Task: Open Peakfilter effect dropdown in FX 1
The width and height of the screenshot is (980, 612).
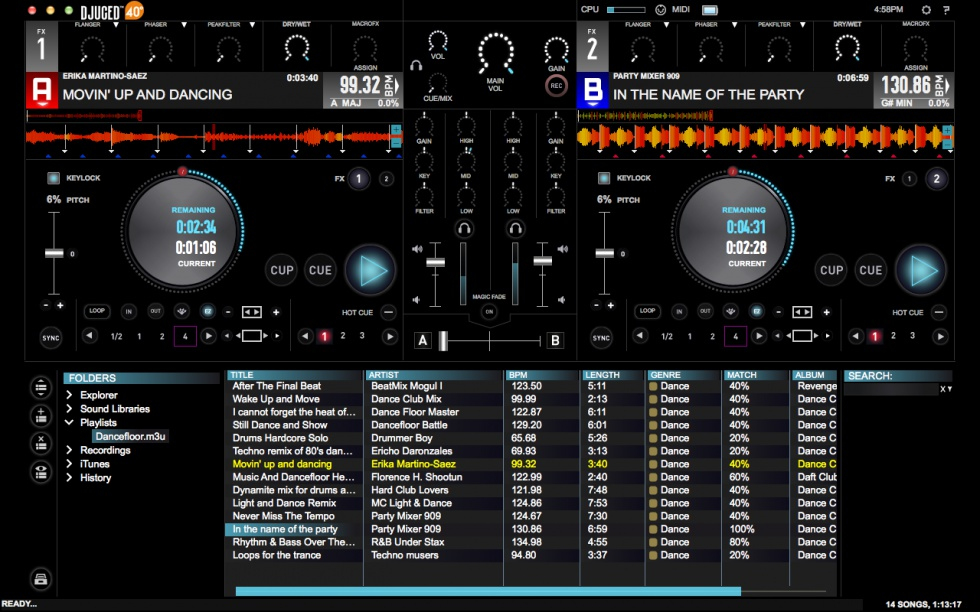Action: click(x=252, y=25)
